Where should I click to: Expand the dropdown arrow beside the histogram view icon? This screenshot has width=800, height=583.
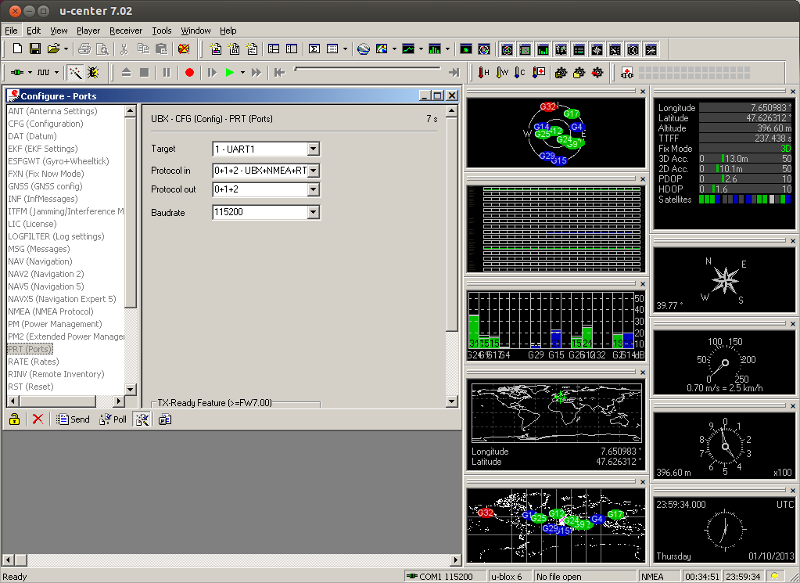[x=447, y=49]
